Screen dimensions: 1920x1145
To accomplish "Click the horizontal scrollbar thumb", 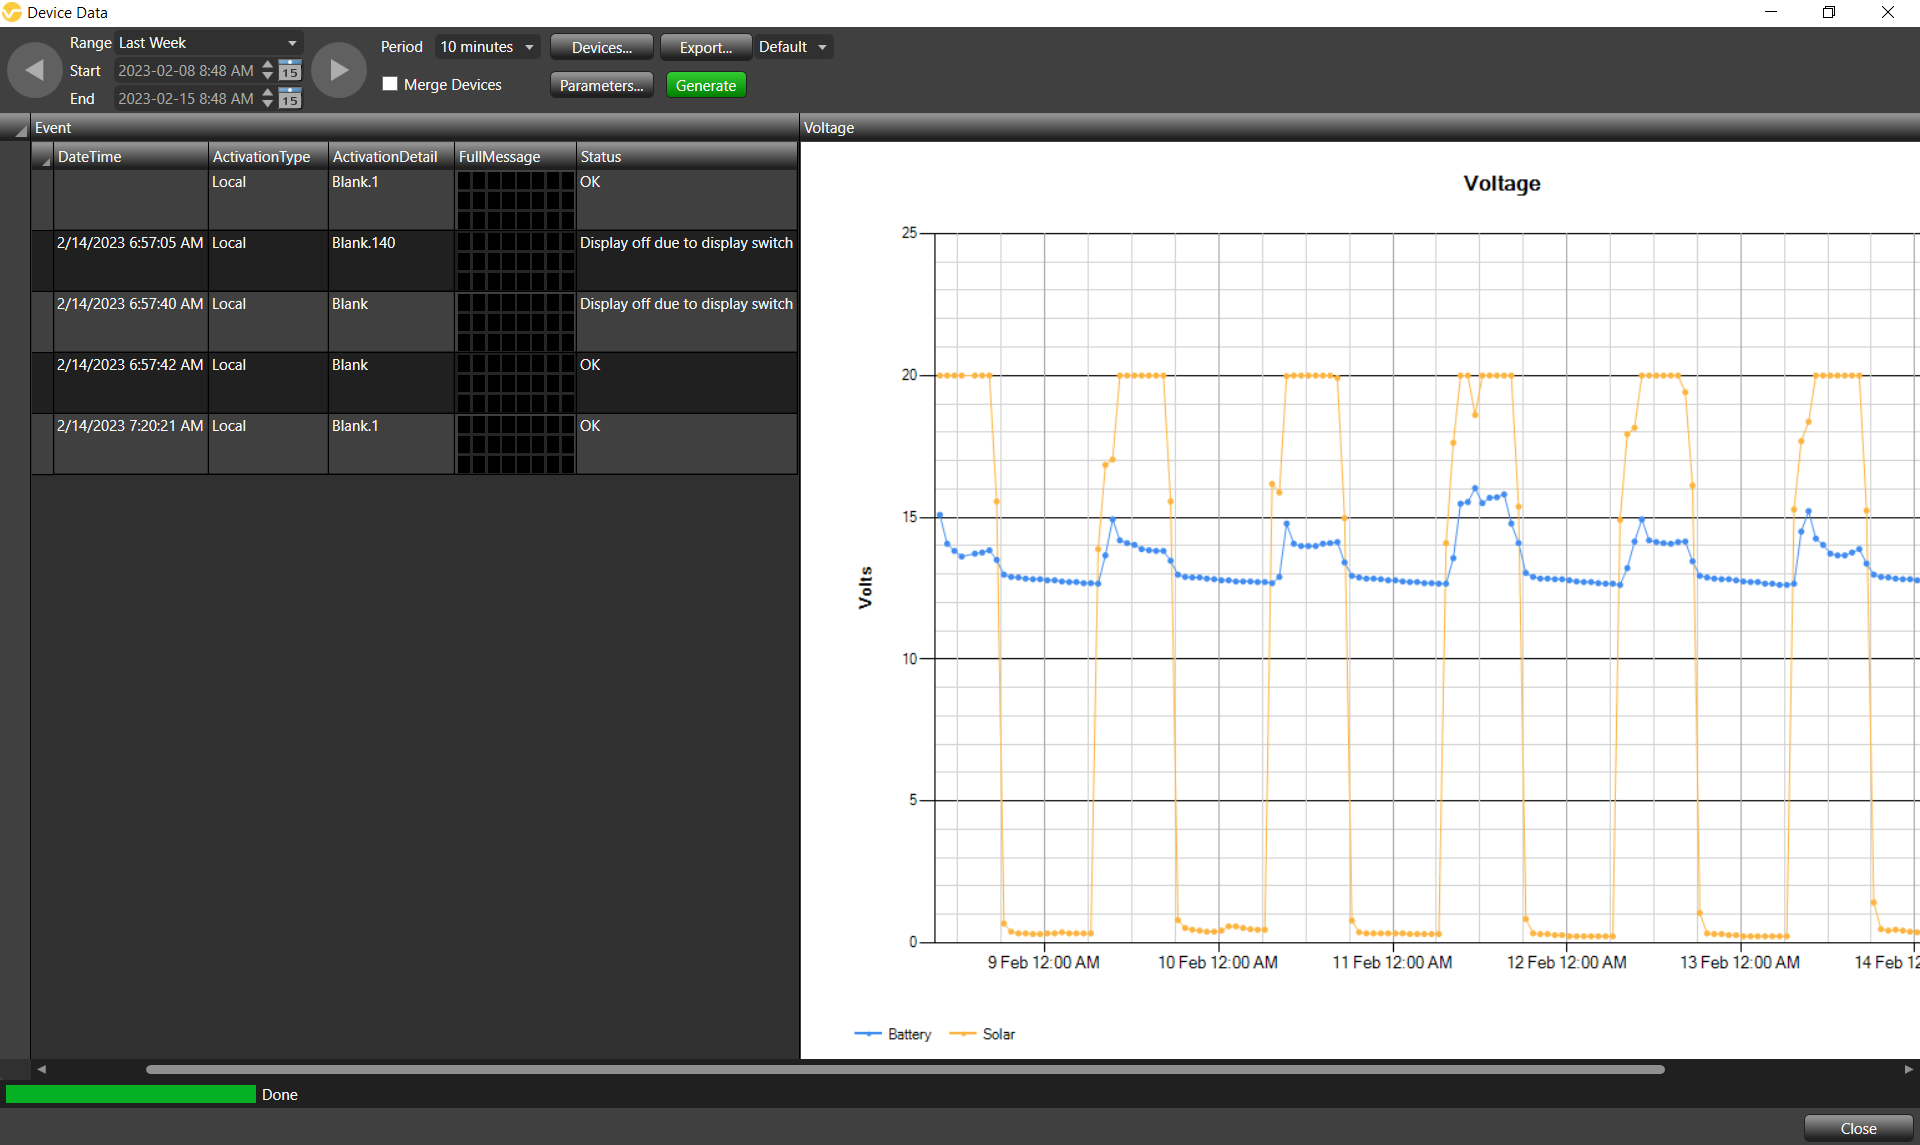I will point(905,1069).
